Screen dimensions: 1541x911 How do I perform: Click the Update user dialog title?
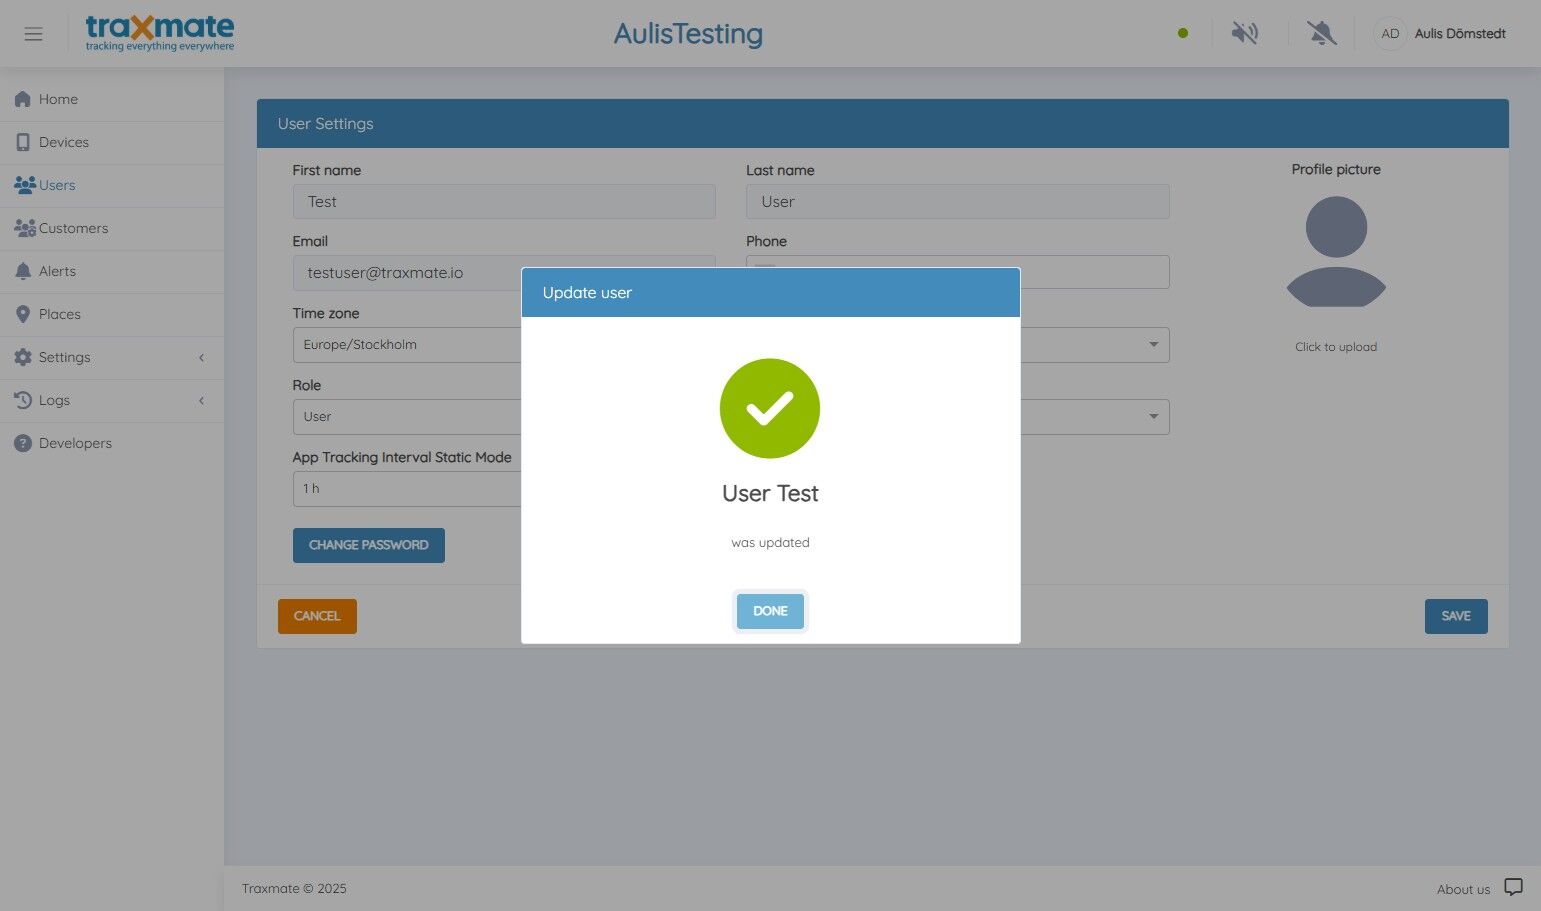coord(587,293)
